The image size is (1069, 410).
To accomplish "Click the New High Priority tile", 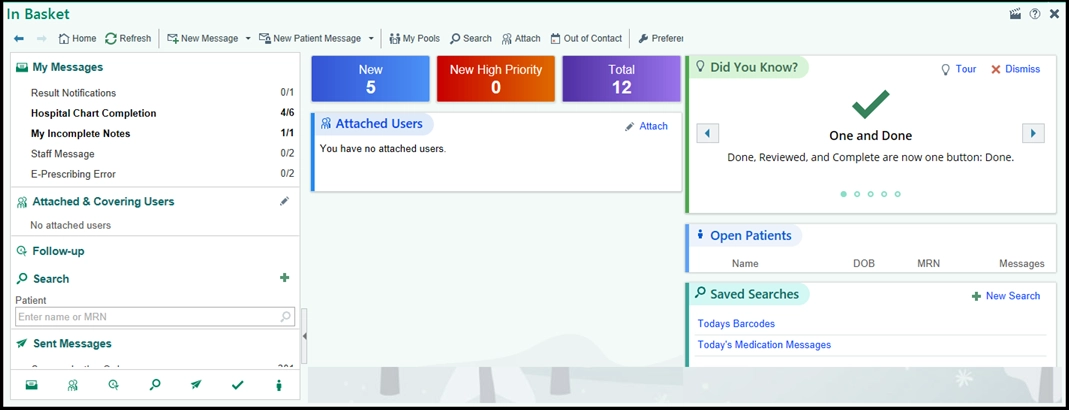I will [495, 79].
